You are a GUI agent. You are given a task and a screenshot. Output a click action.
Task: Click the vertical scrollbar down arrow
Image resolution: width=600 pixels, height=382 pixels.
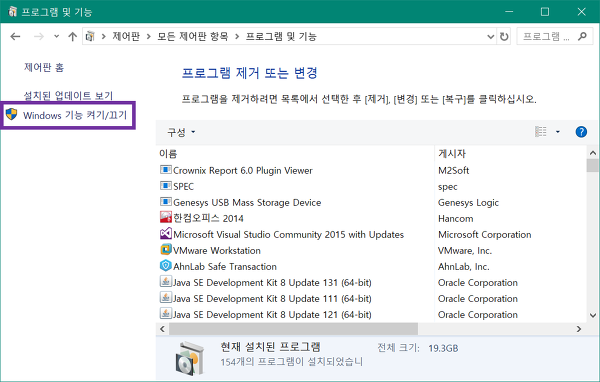[x=593, y=315]
